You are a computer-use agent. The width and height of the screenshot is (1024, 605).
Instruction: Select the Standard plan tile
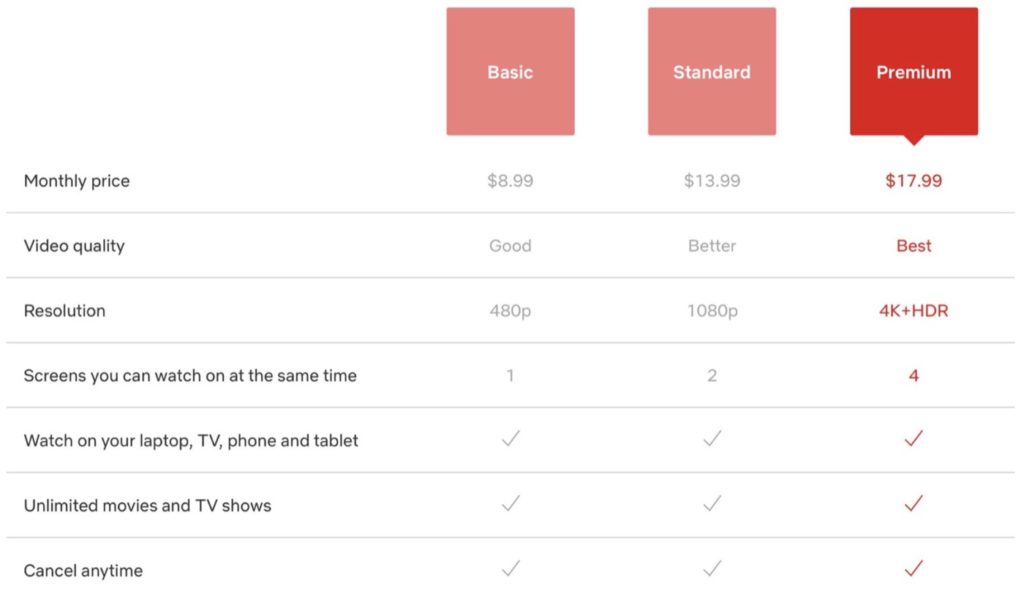pos(712,72)
